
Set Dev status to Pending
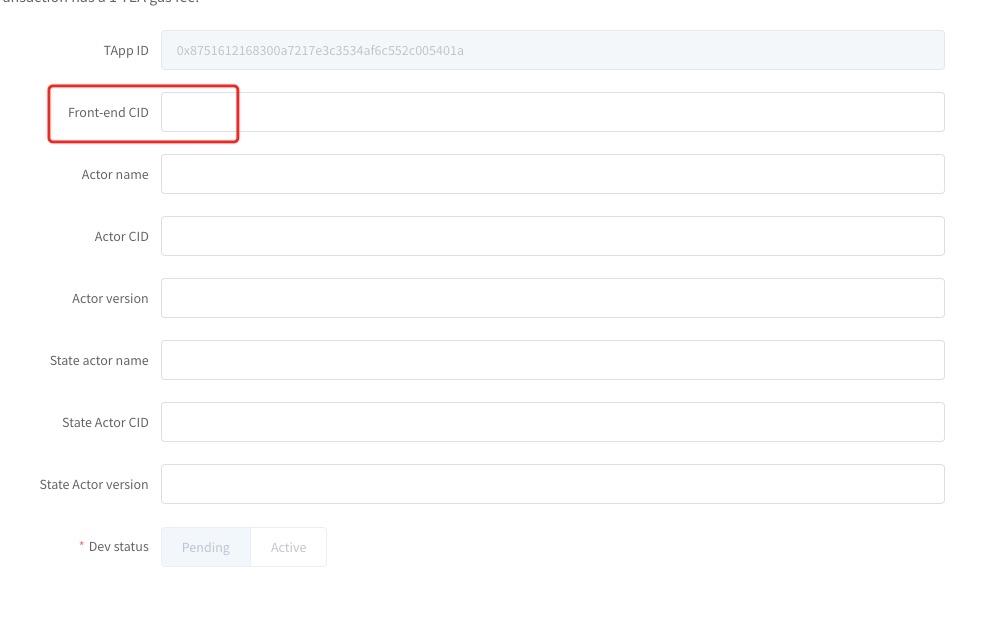tap(206, 547)
